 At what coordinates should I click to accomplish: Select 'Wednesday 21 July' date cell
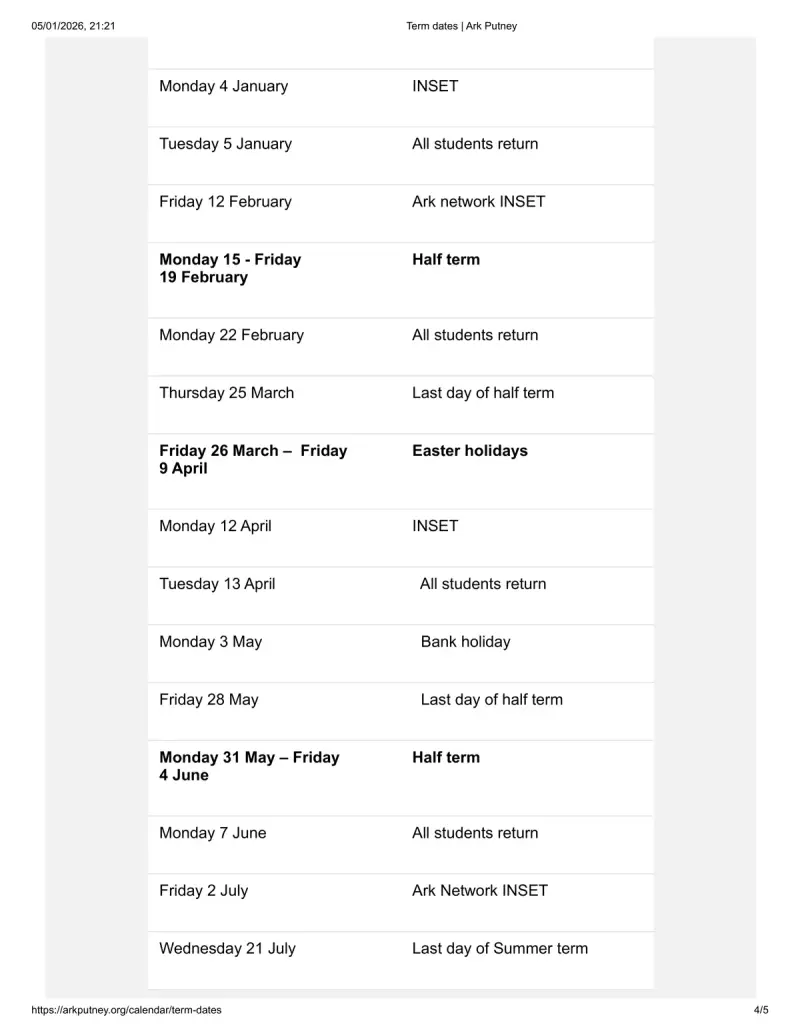(x=228, y=949)
